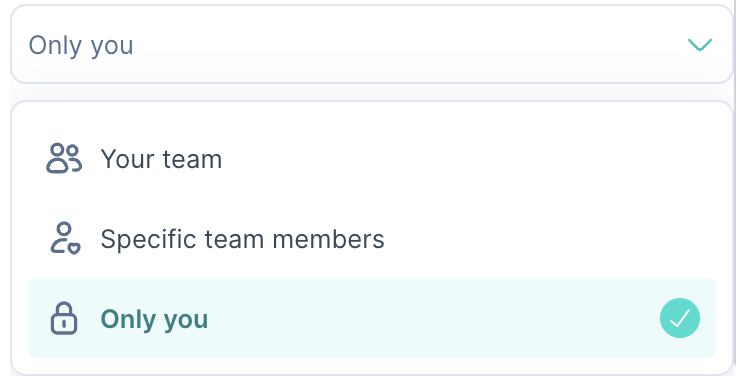Image resolution: width=736 pixels, height=386 pixels.
Task: Click the teal circular checkmark on Only you row
Action: point(680,318)
